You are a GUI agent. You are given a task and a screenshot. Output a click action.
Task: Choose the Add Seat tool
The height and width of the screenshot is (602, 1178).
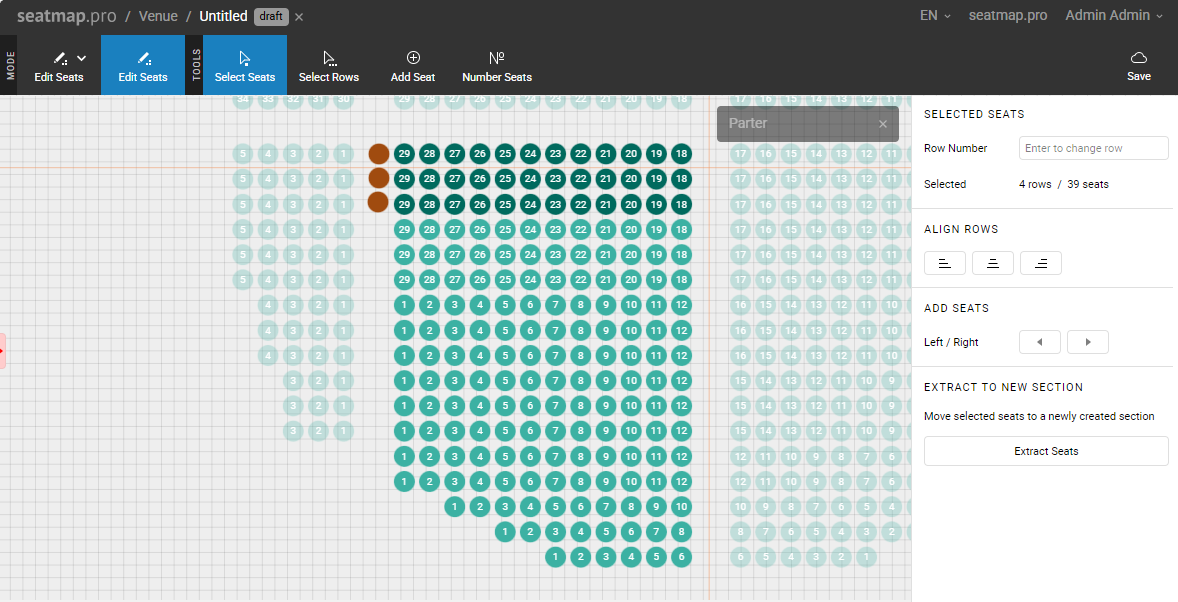click(x=413, y=66)
